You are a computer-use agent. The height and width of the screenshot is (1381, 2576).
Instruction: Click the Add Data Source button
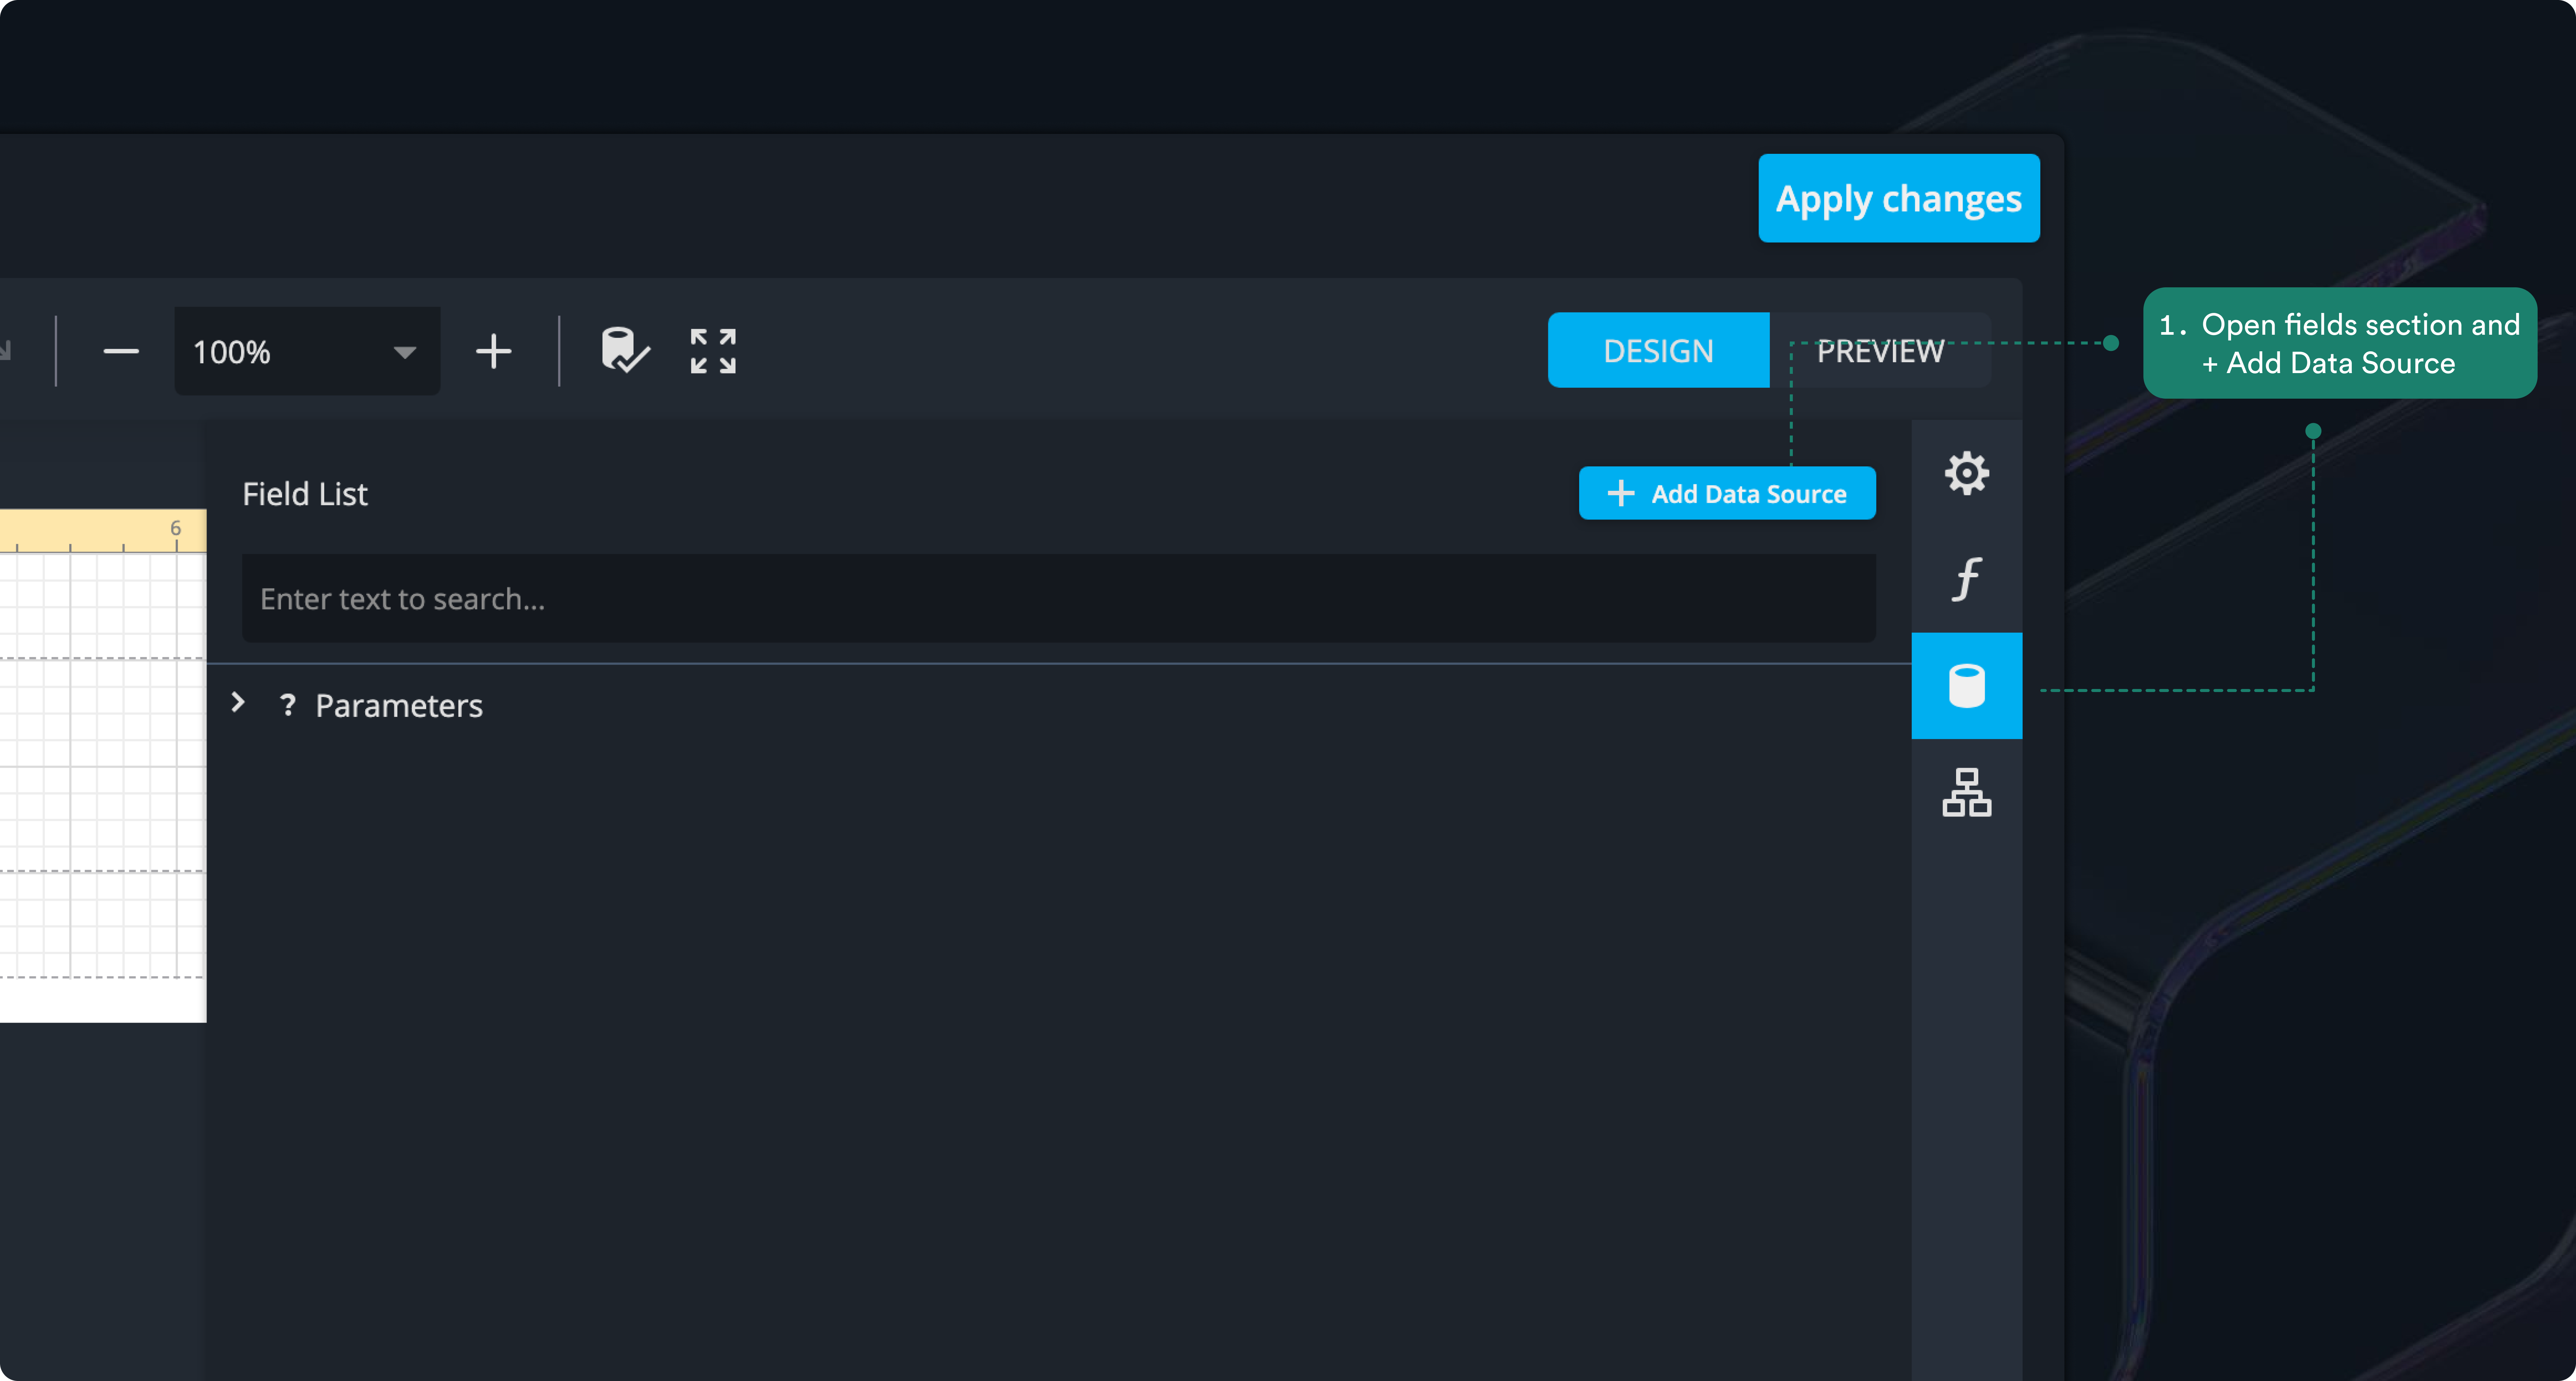click(1727, 493)
